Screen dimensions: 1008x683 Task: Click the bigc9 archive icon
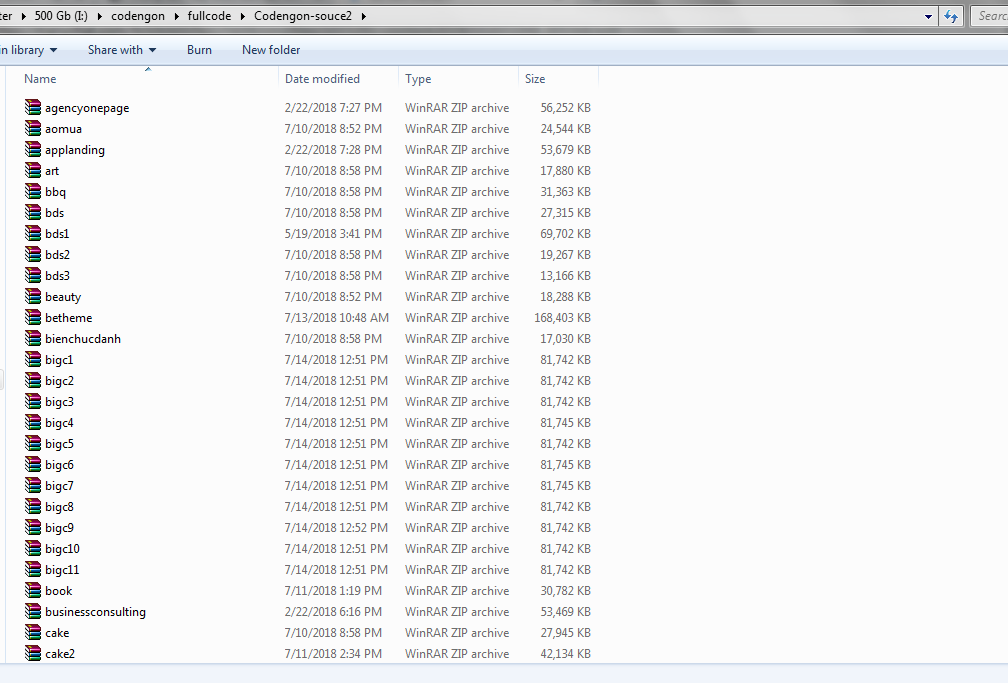click(x=33, y=527)
